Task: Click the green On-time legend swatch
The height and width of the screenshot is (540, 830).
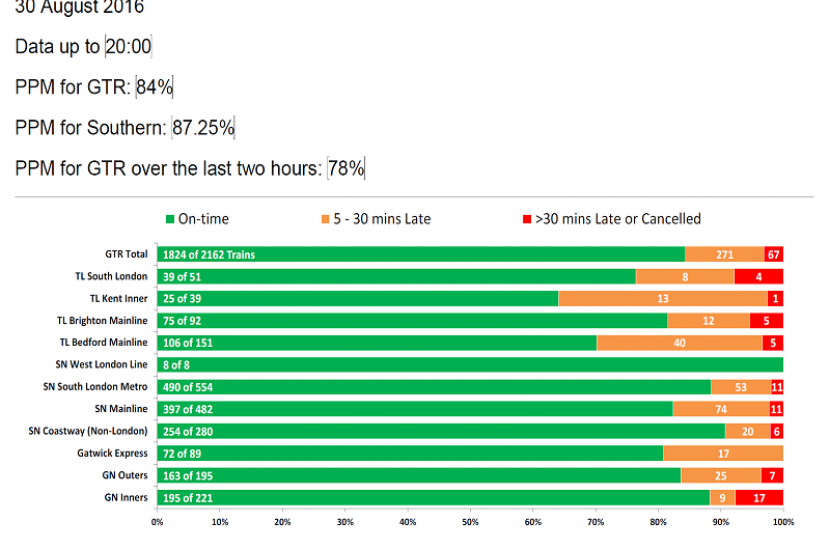Action: [x=170, y=219]
